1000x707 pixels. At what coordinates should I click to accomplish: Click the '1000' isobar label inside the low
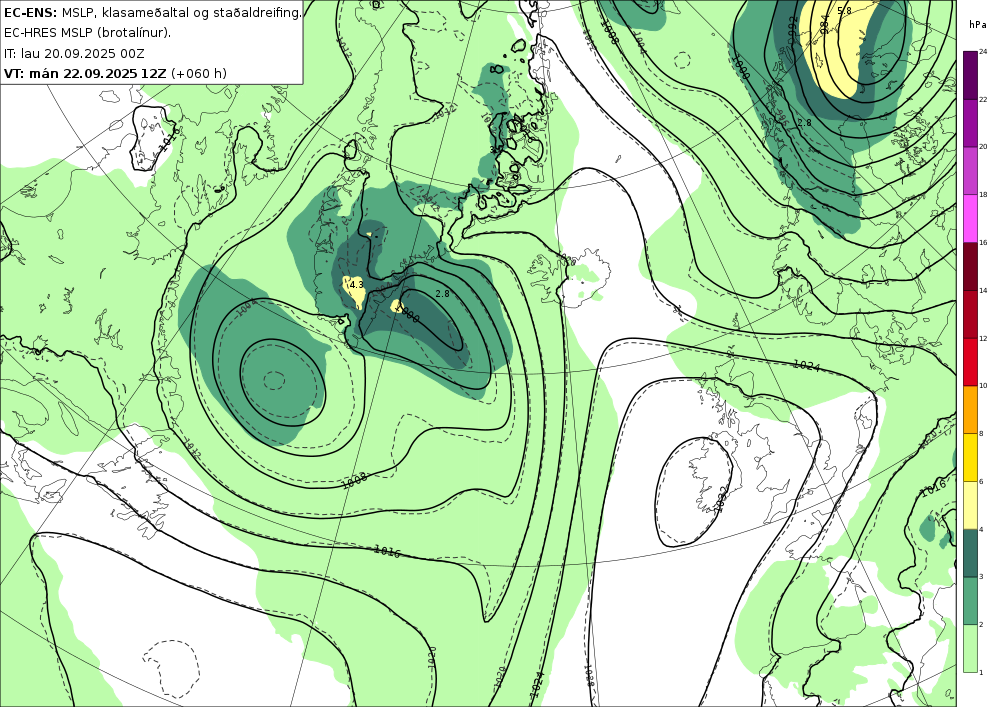click(408, 314)
